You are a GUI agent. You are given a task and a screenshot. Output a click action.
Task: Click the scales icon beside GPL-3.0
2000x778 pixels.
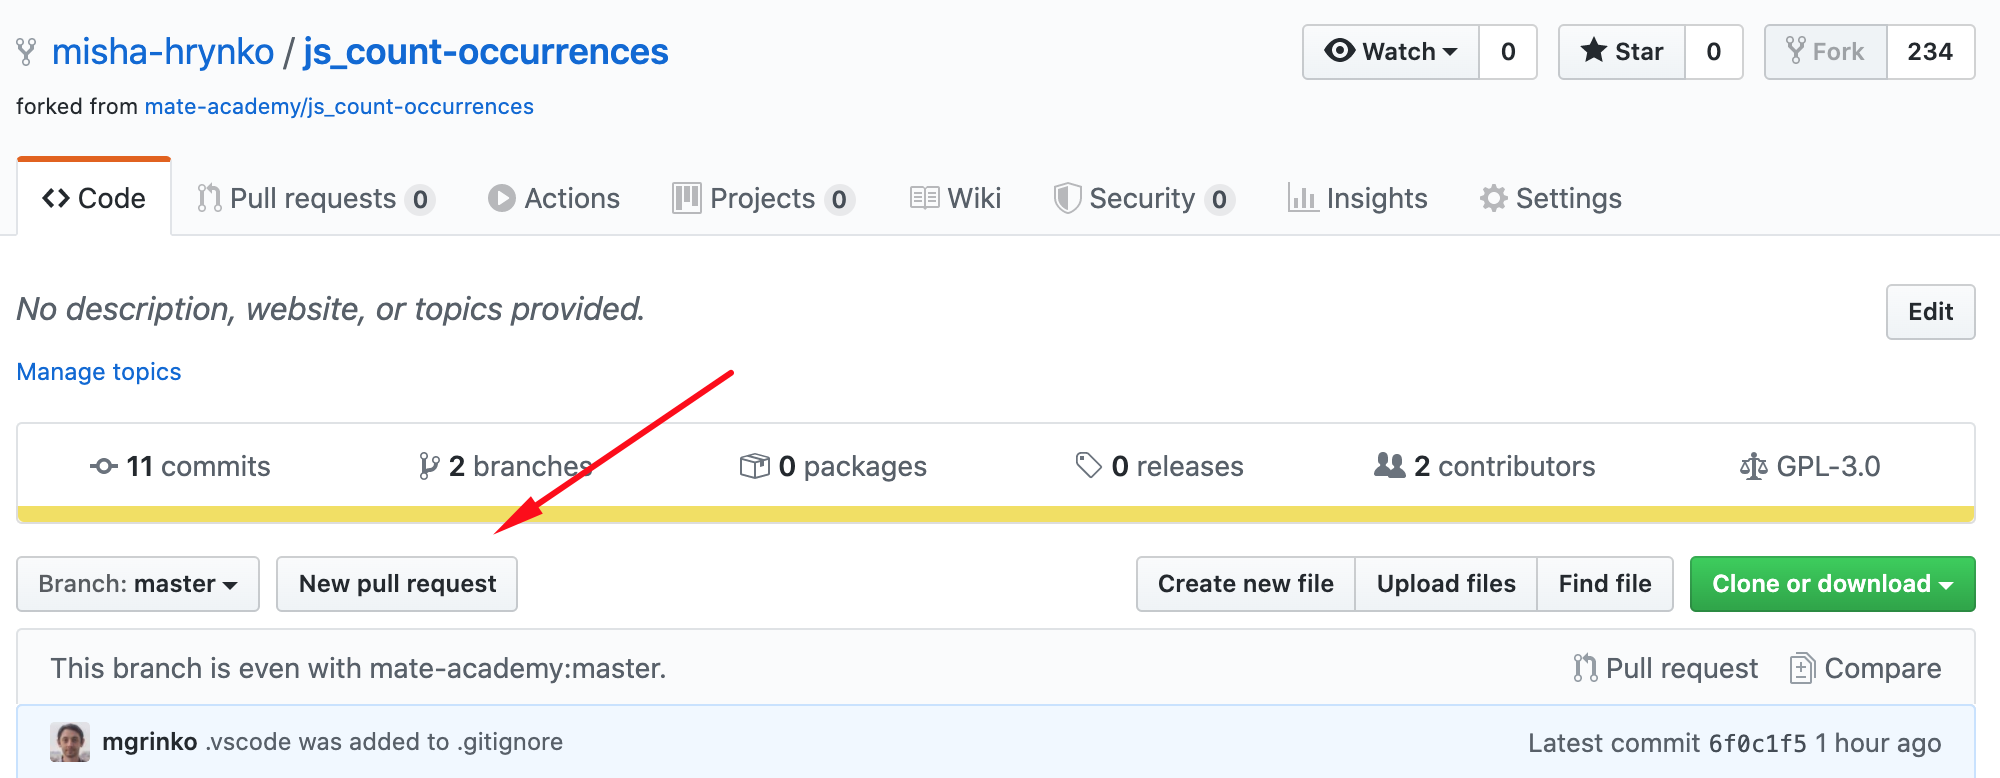click(x=1753, y=466)
